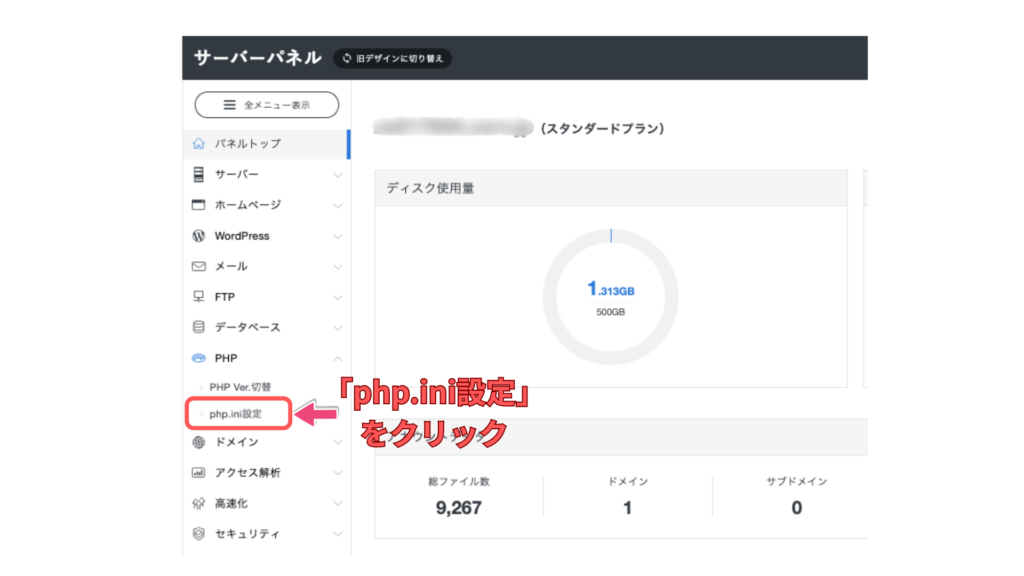
Task: Switch to old design with 旧デザインに切り替え
Action: coord(392,59)
